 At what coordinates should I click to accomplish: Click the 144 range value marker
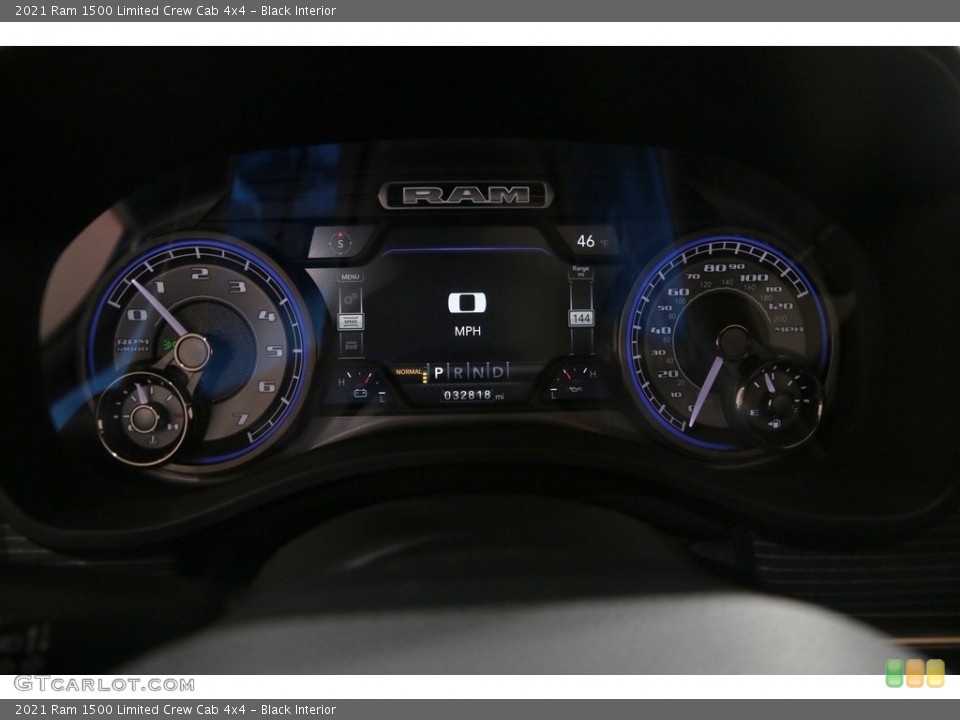[x=581, y=318]
